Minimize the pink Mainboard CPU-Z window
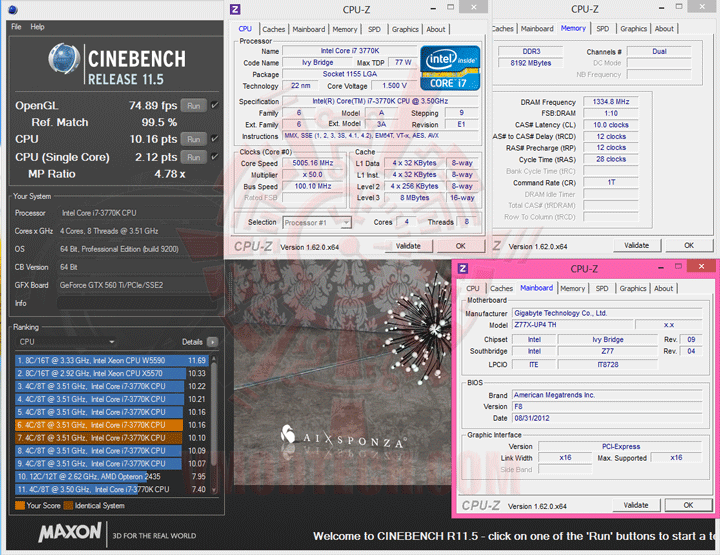This screenshot has height=555, width=720. pyautogui.click(x=661, y=267)
